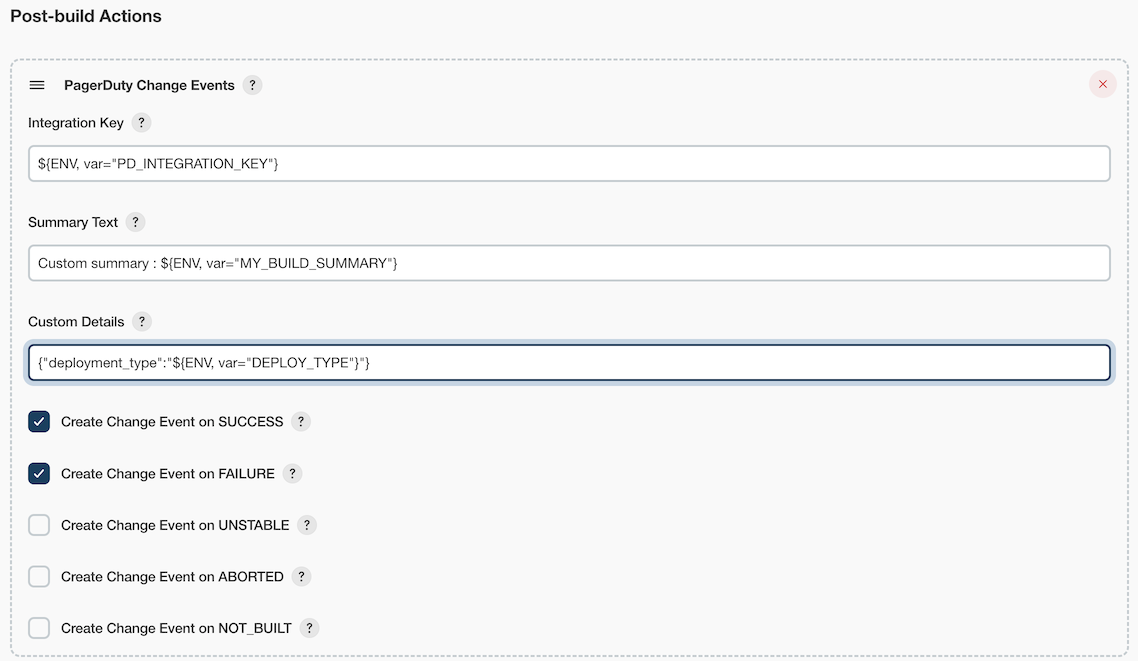This screenshot has width=1138, height=661.
Task: Open help for Change Event on SUCCESS
Action: pyautogui.click(x=300, y=422)
